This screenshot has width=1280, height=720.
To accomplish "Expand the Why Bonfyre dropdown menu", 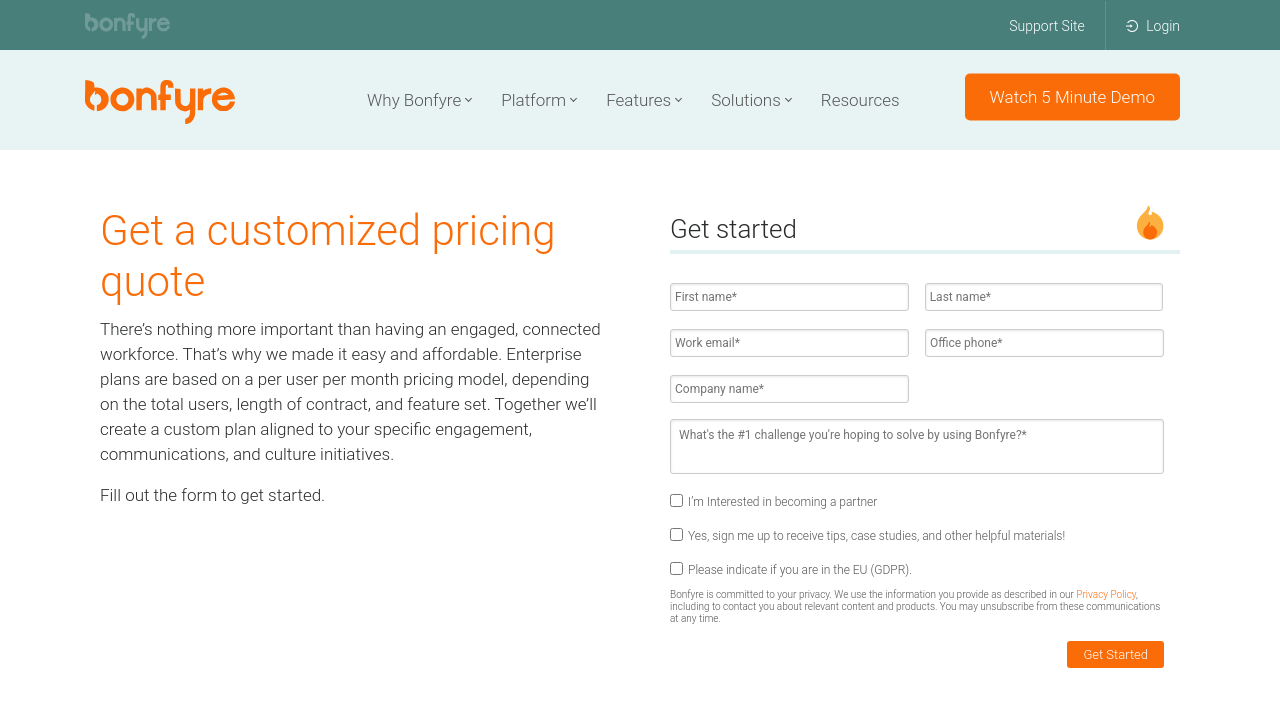I will pos(419,100).
